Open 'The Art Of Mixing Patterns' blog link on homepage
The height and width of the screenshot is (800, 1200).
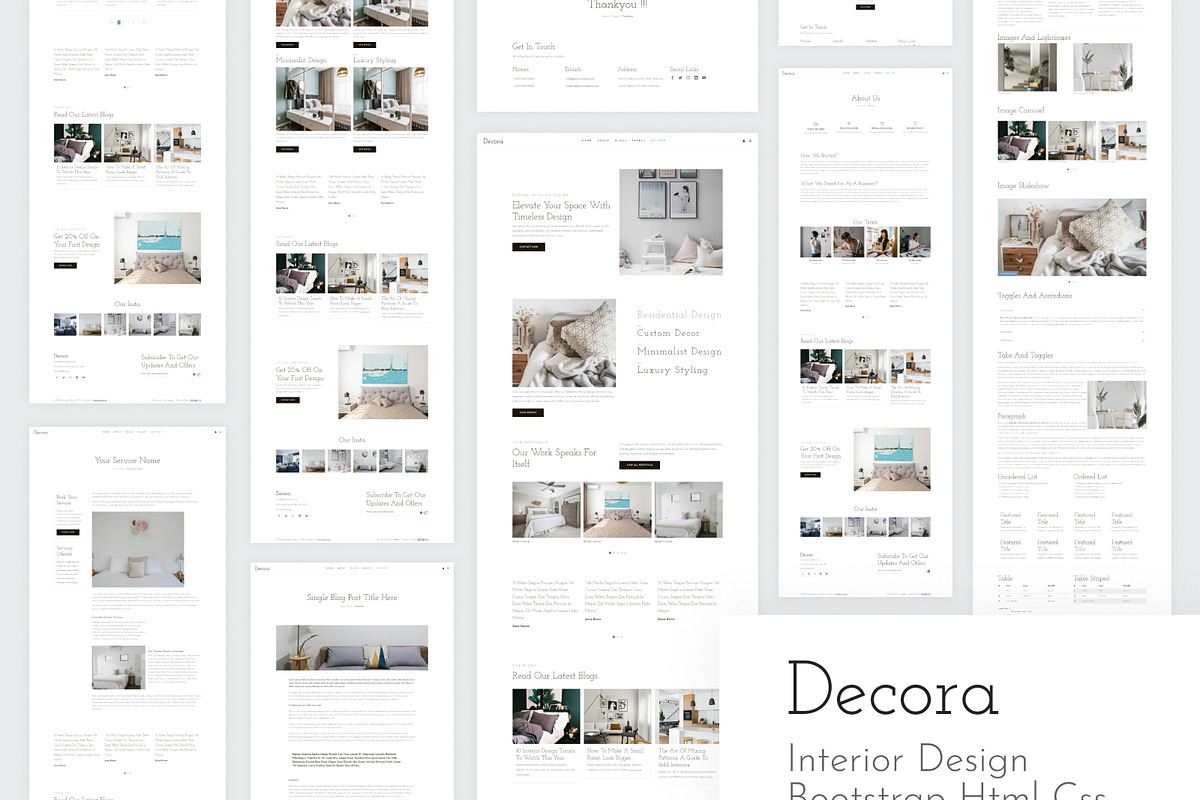(x=683, y=757)
